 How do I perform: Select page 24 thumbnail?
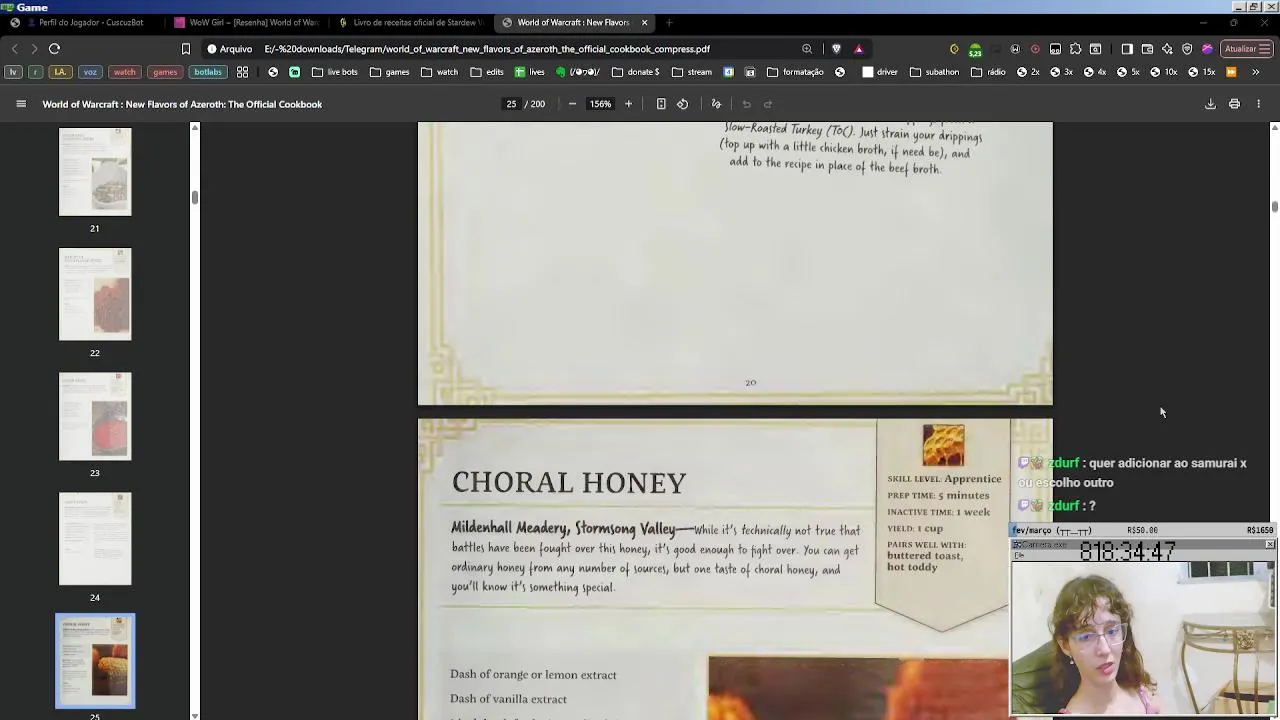coord(95,538)
